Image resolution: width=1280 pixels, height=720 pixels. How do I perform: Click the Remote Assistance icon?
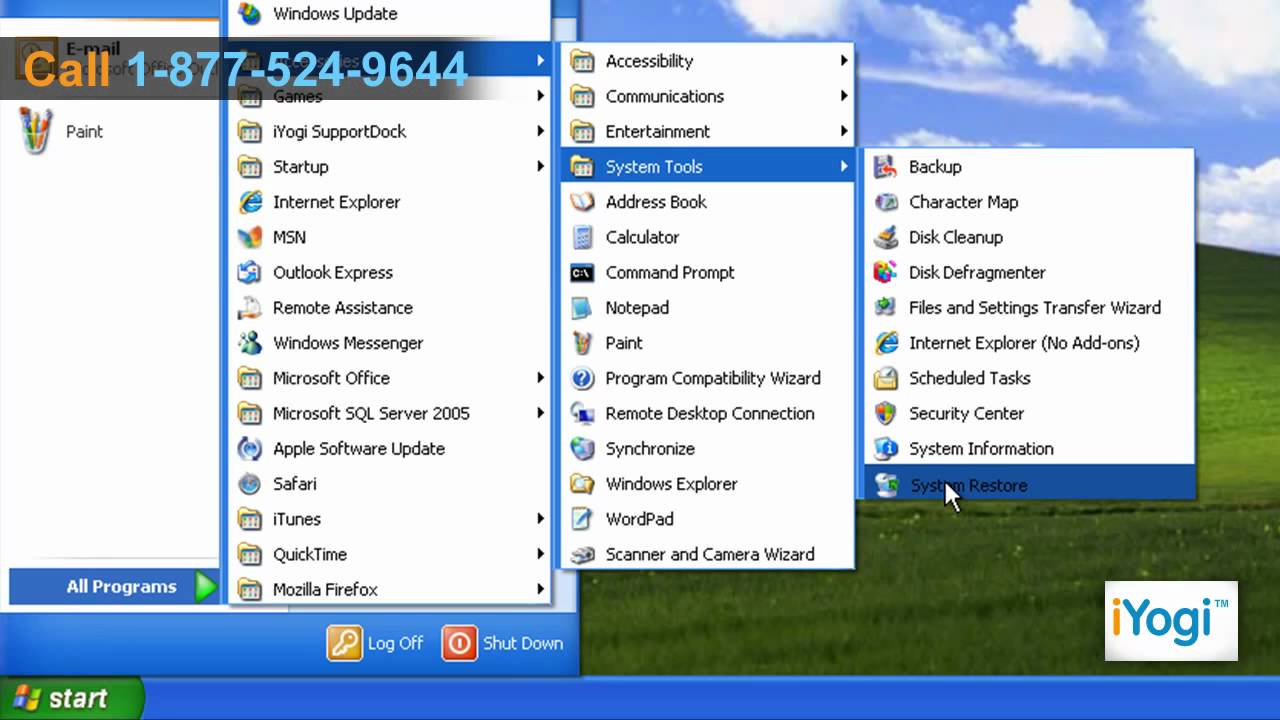250,307
